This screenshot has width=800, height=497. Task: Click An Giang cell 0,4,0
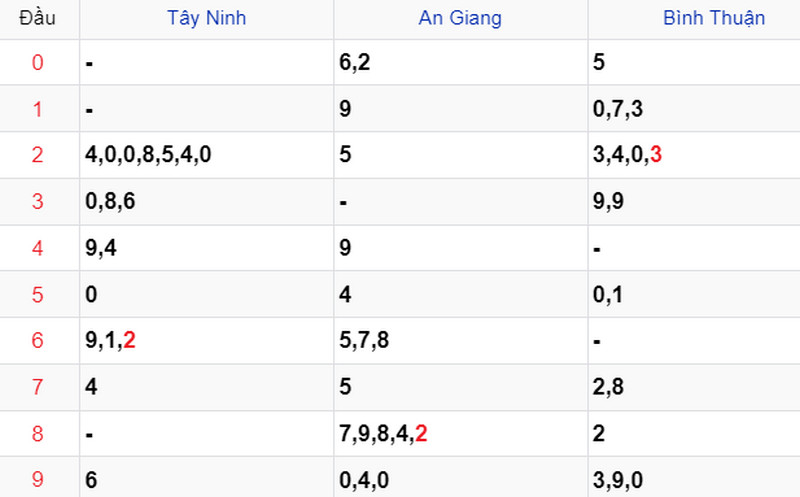[x=364, y=480]
